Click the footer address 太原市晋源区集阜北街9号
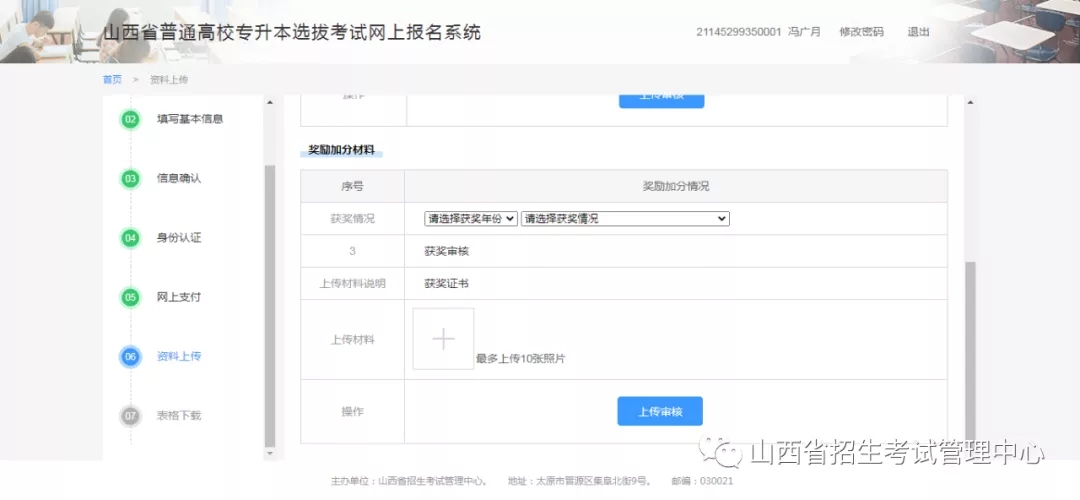The image size is (1080, 500). point(595,481)
